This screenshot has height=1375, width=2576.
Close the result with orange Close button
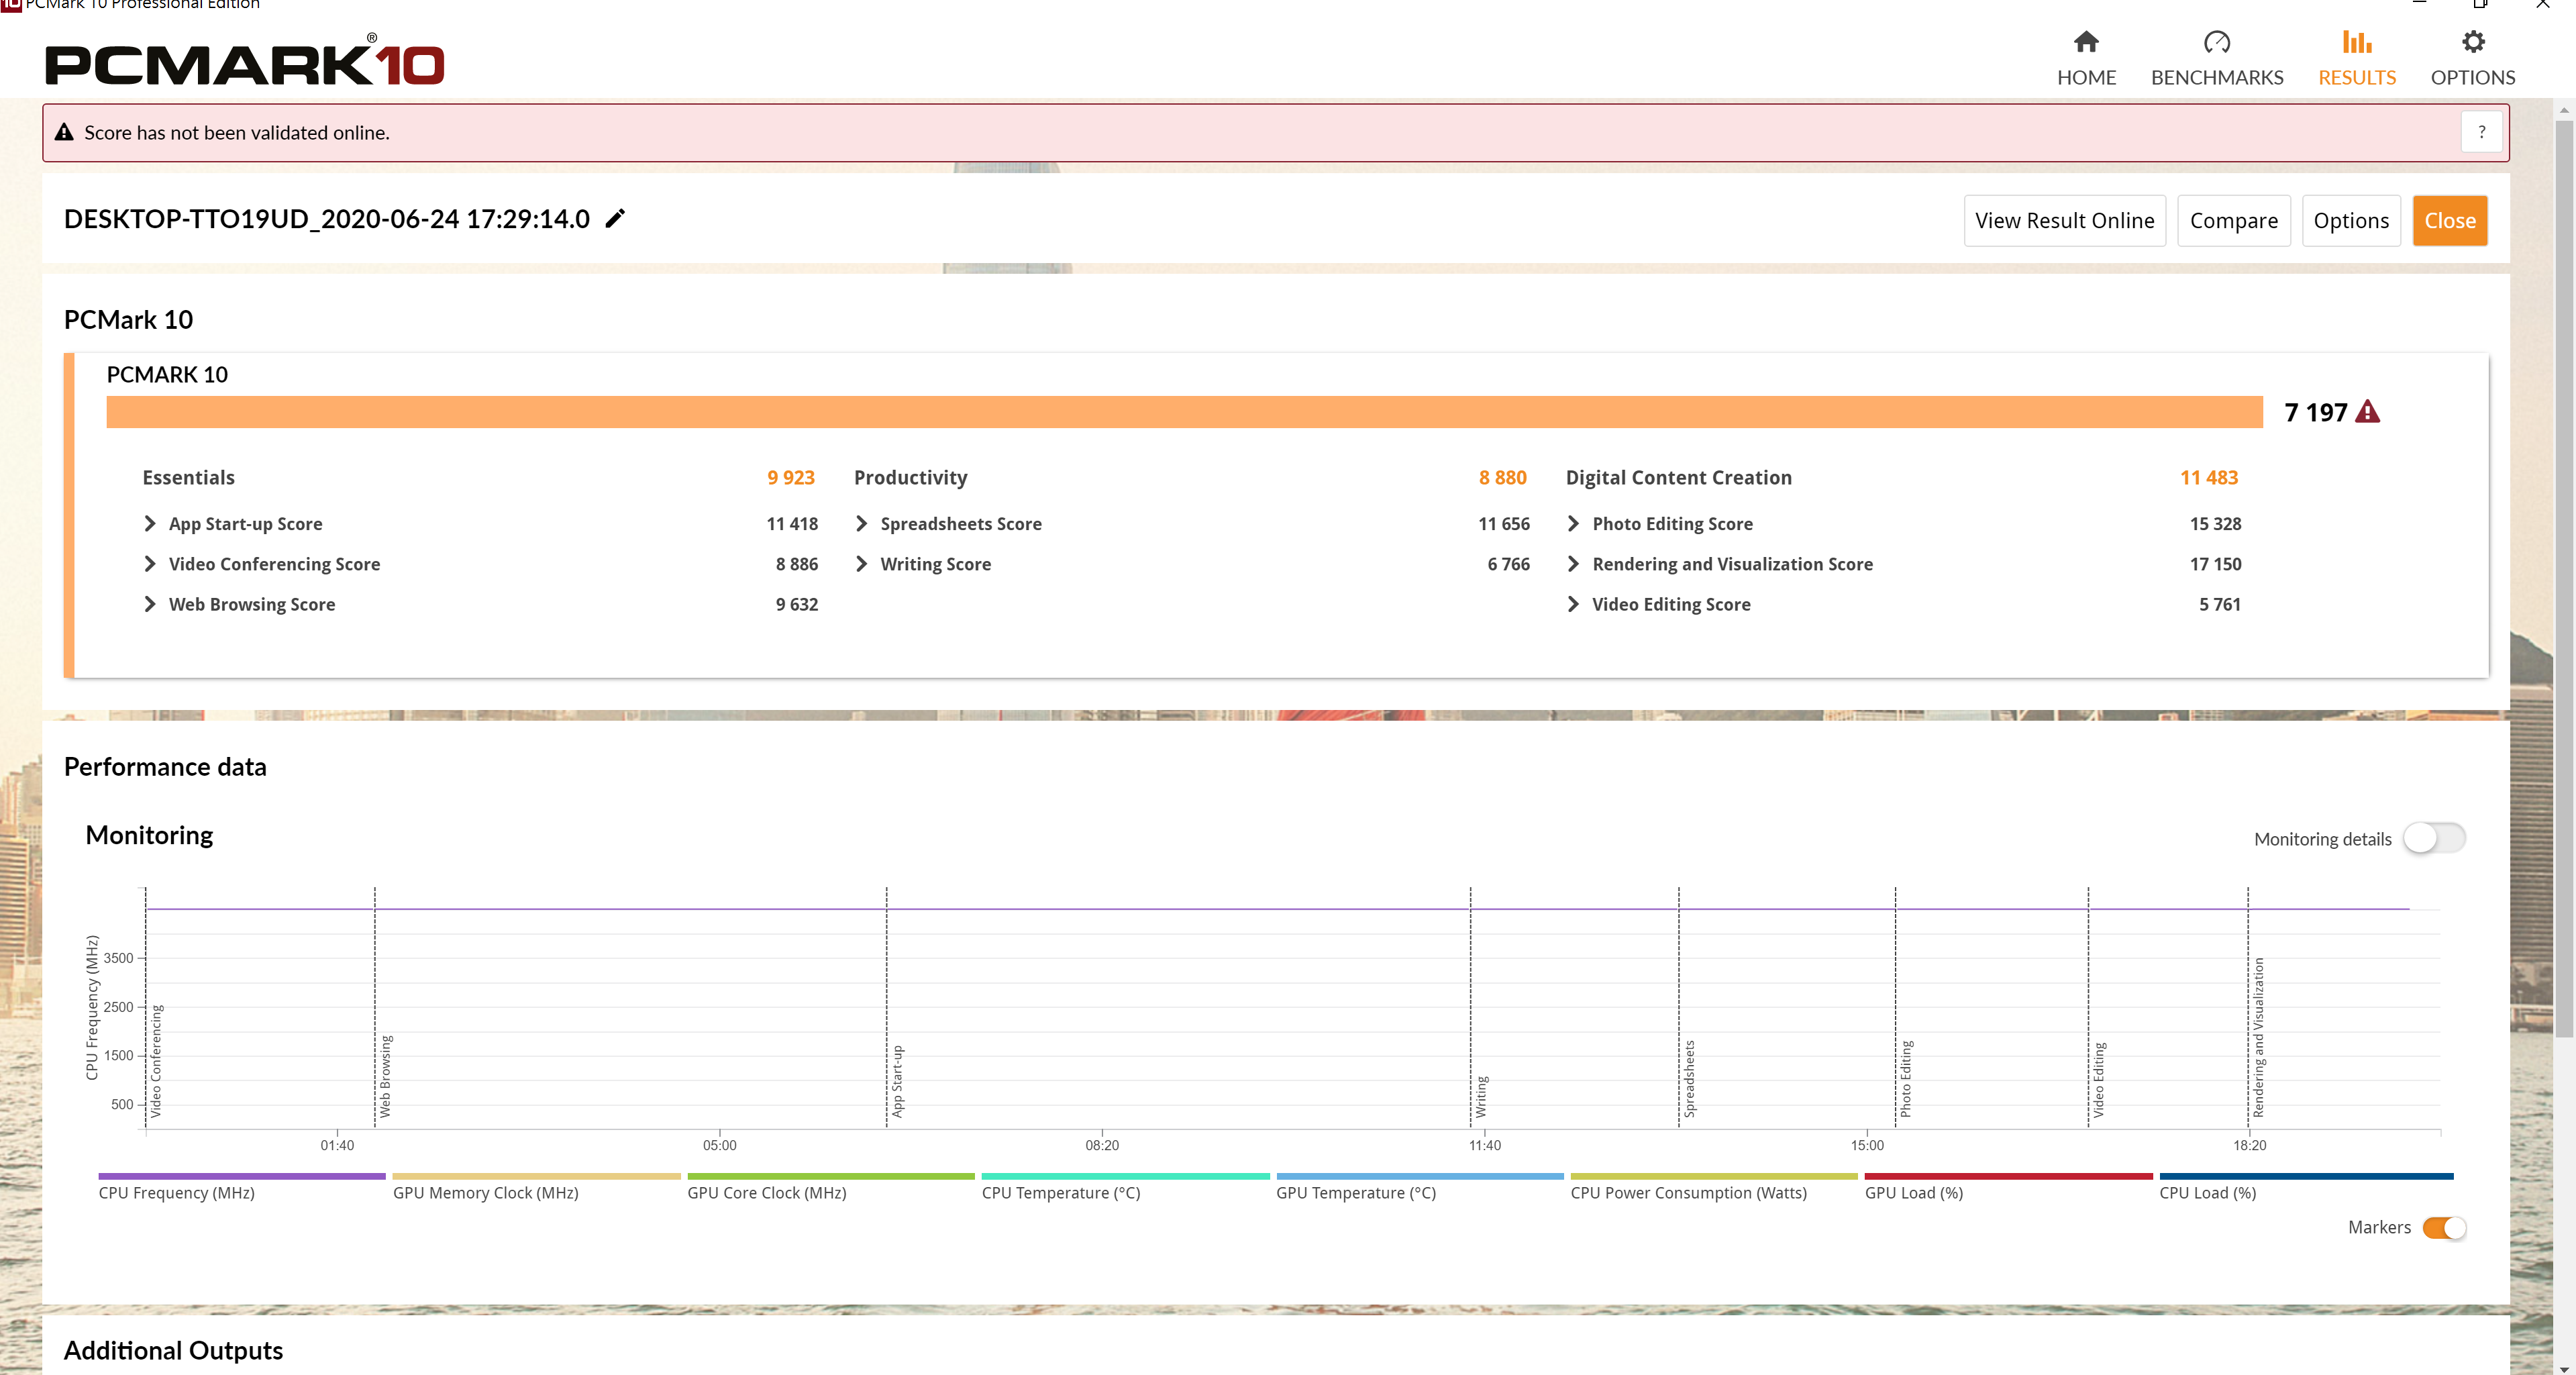coord(2449,220)
